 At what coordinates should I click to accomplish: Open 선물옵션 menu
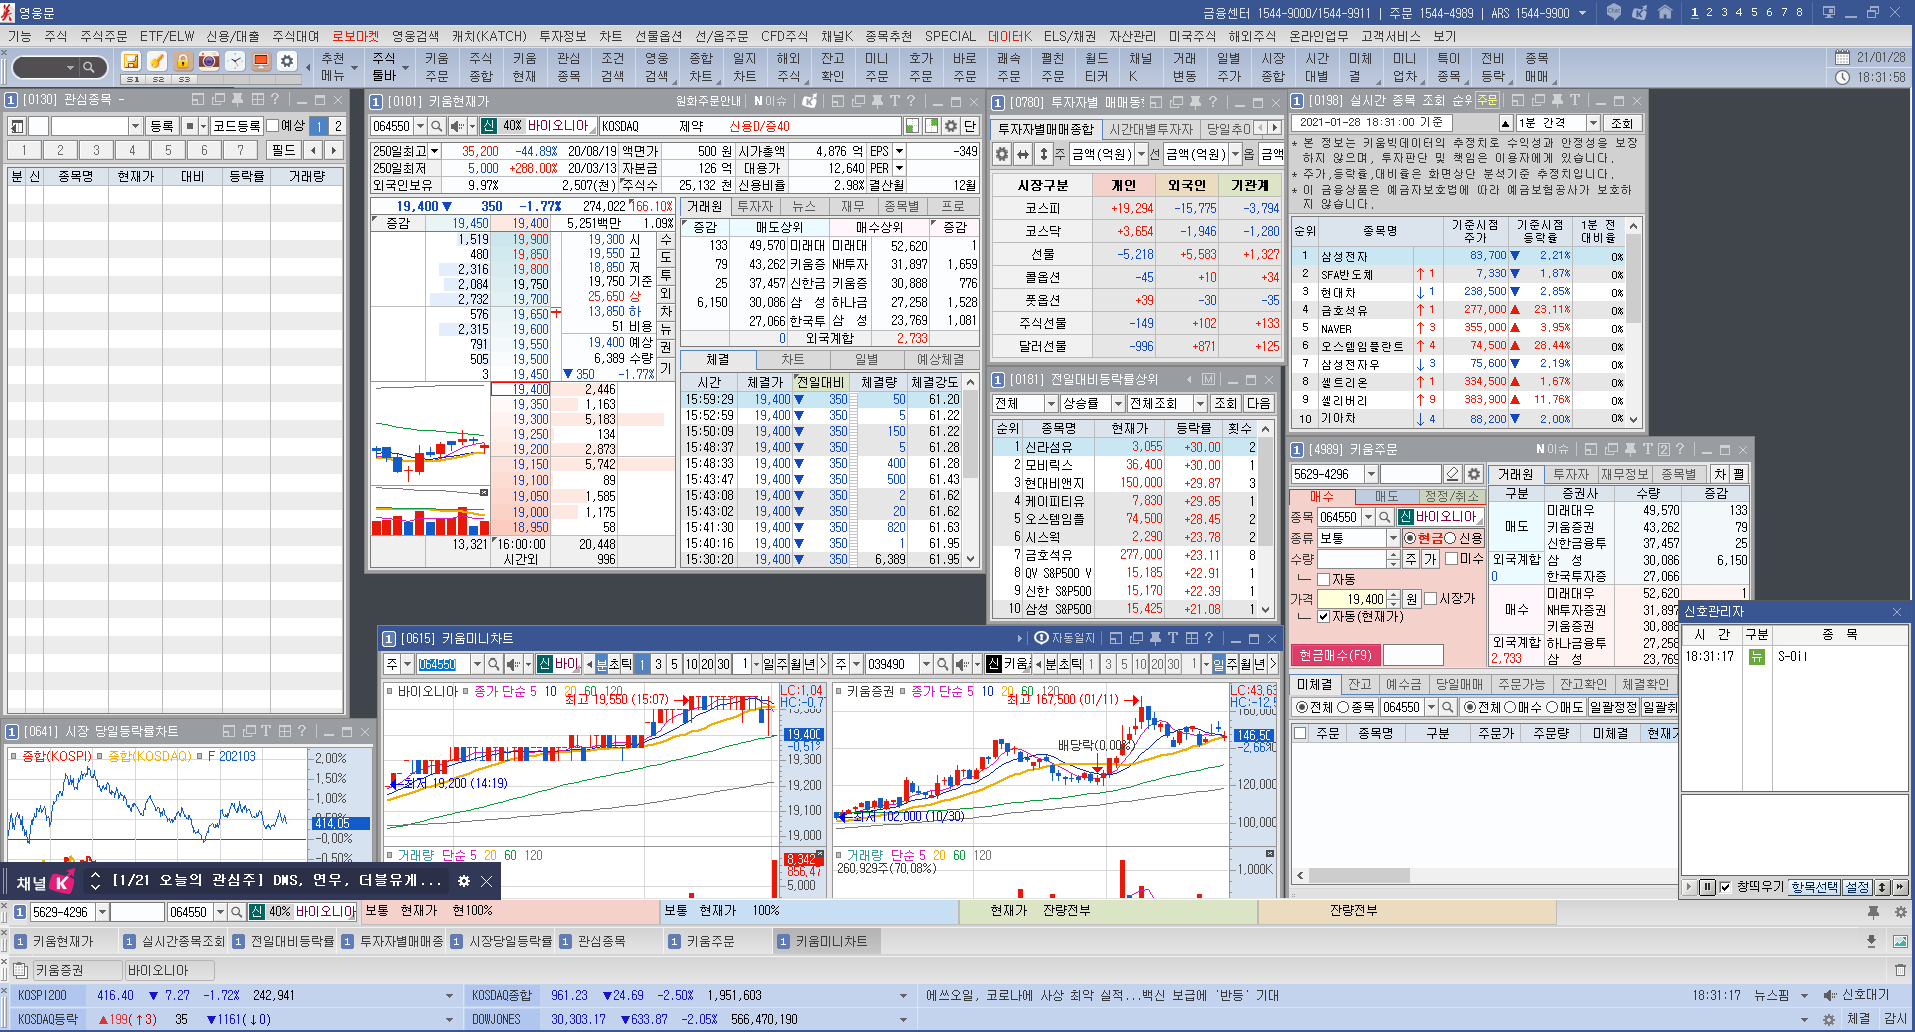tap(658, 36)
